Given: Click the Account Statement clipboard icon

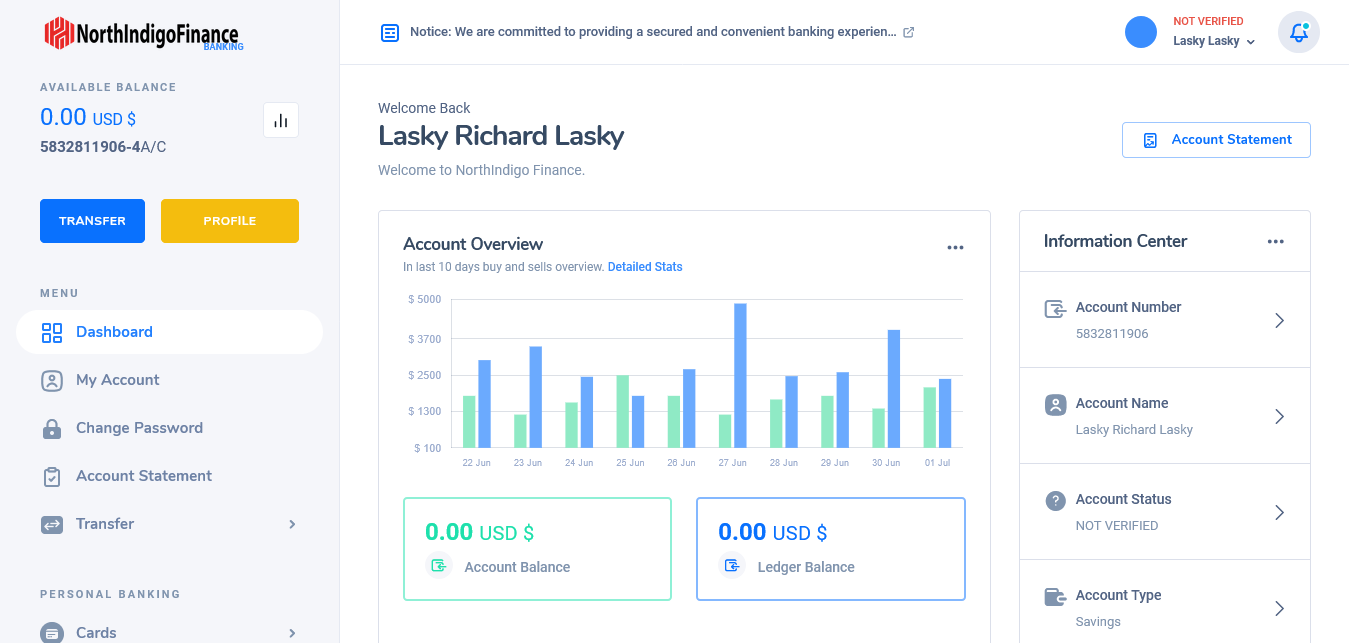Looking at the screenshot, I should [x=52, y=477].
